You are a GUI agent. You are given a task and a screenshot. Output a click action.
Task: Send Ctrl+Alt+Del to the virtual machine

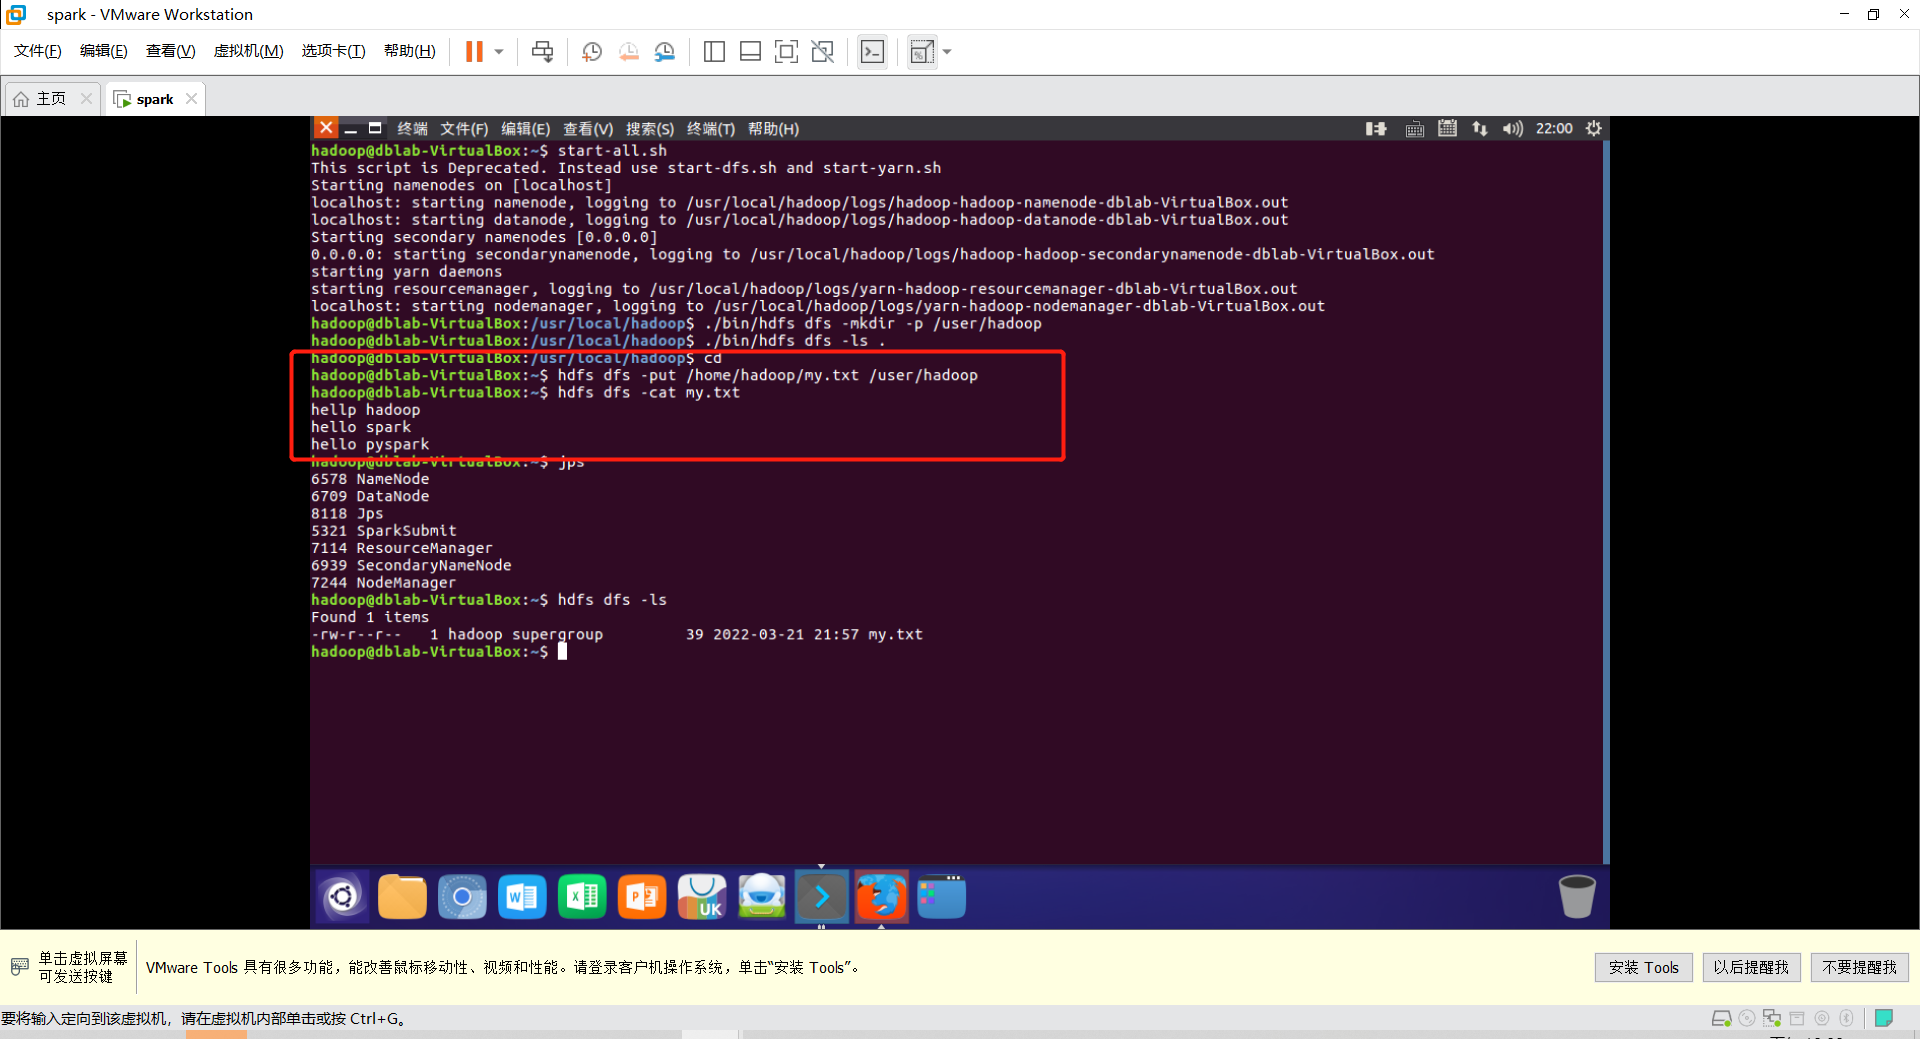pos(543,51)
